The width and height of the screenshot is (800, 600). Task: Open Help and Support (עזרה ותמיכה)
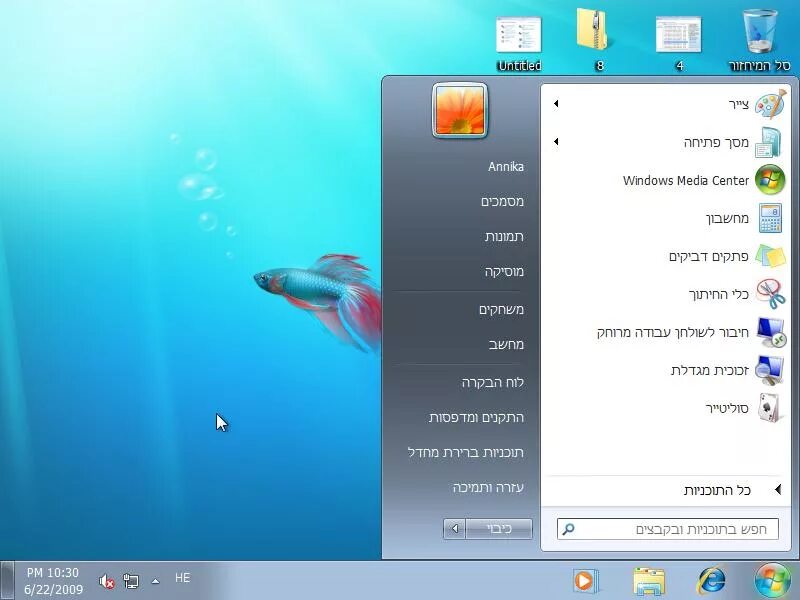coord(488,487)
